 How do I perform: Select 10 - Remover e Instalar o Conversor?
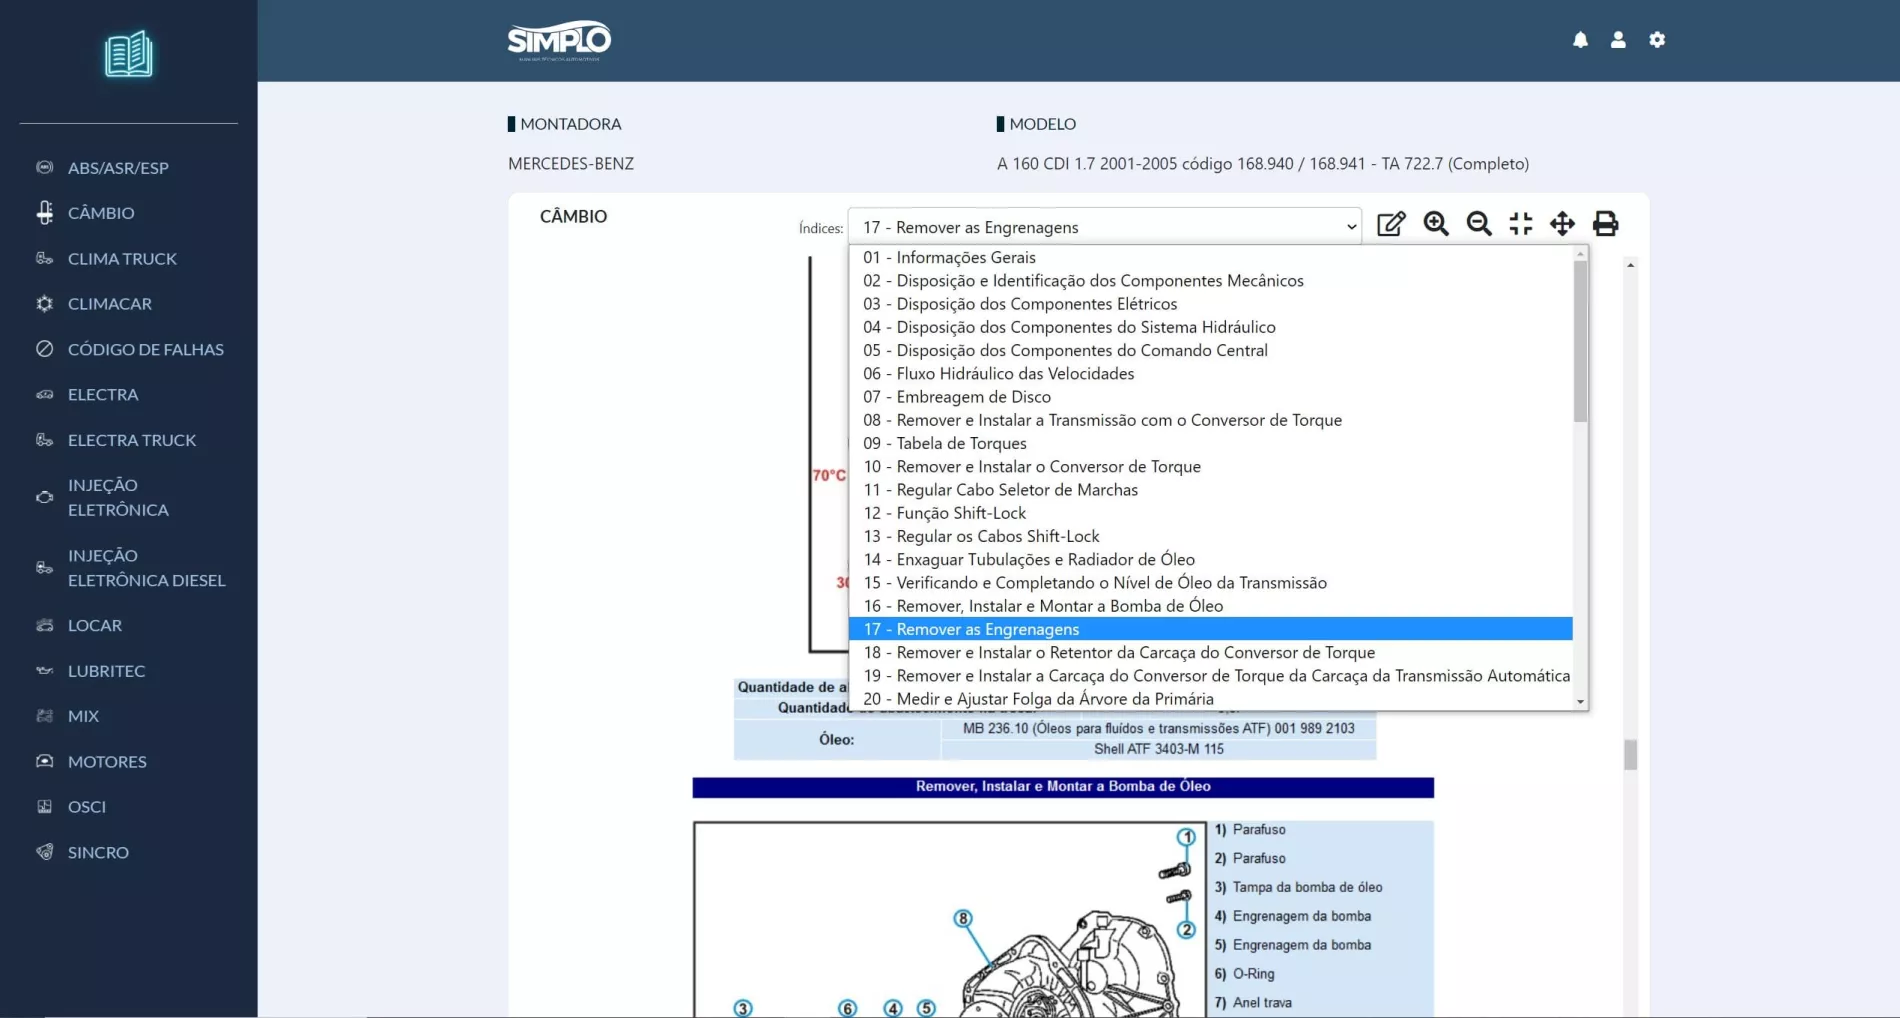coord(1210,466)
